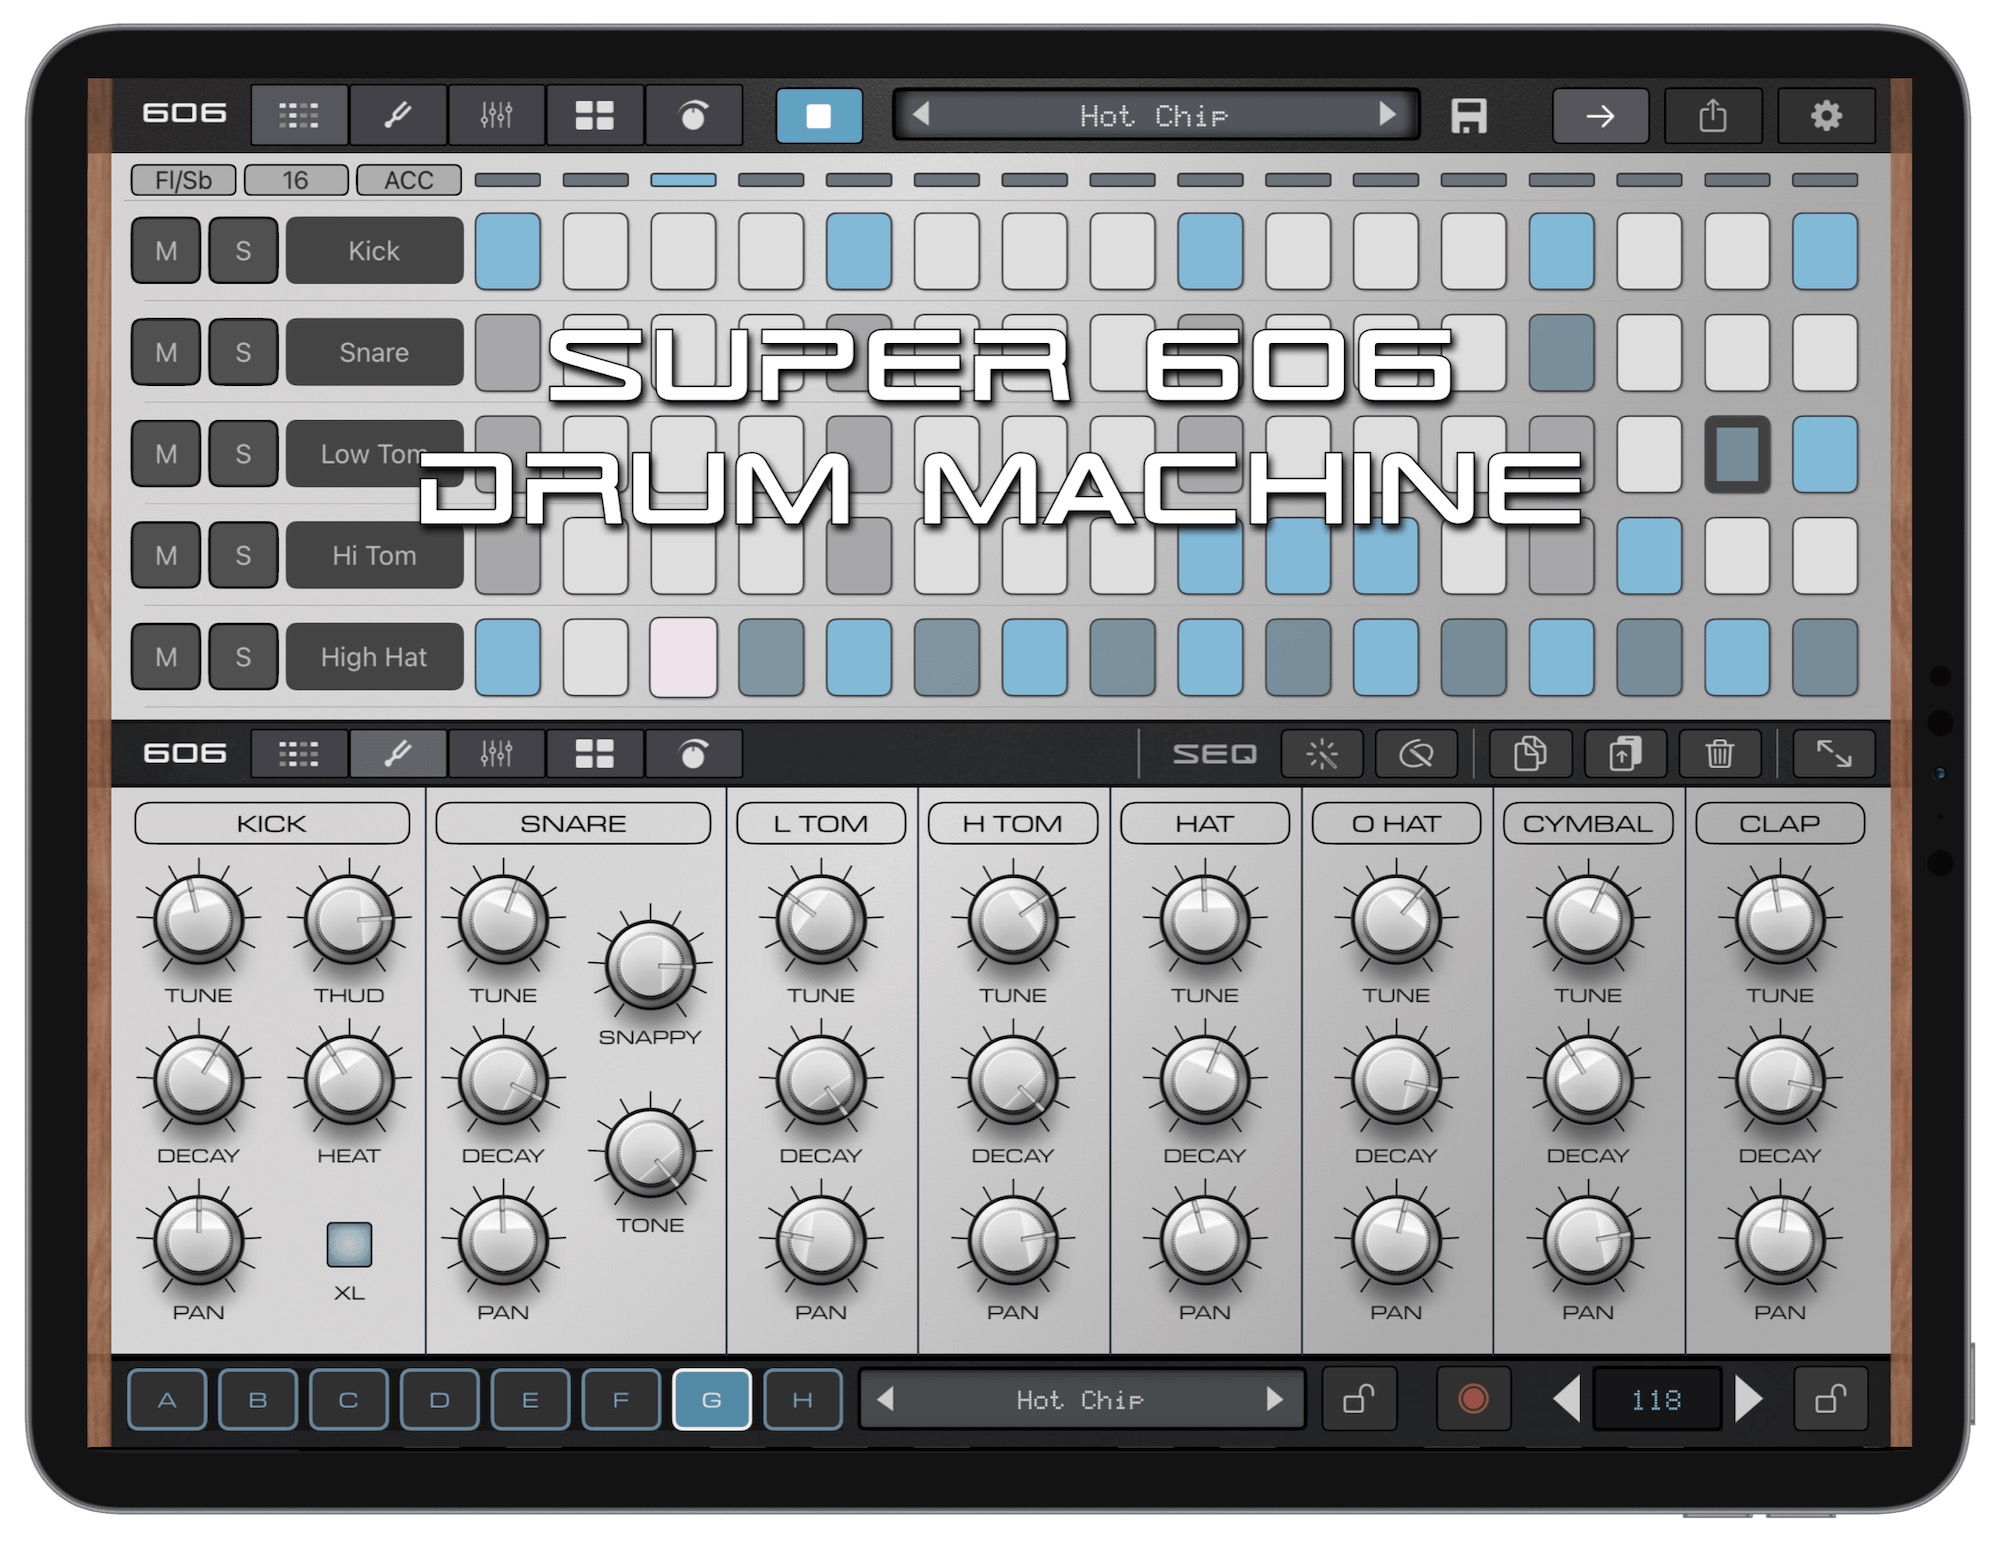This screenshot has width=2000, height=1543.
Task: Open mixer sliders in lower panel bar
Action: click(x=496, y=754)
